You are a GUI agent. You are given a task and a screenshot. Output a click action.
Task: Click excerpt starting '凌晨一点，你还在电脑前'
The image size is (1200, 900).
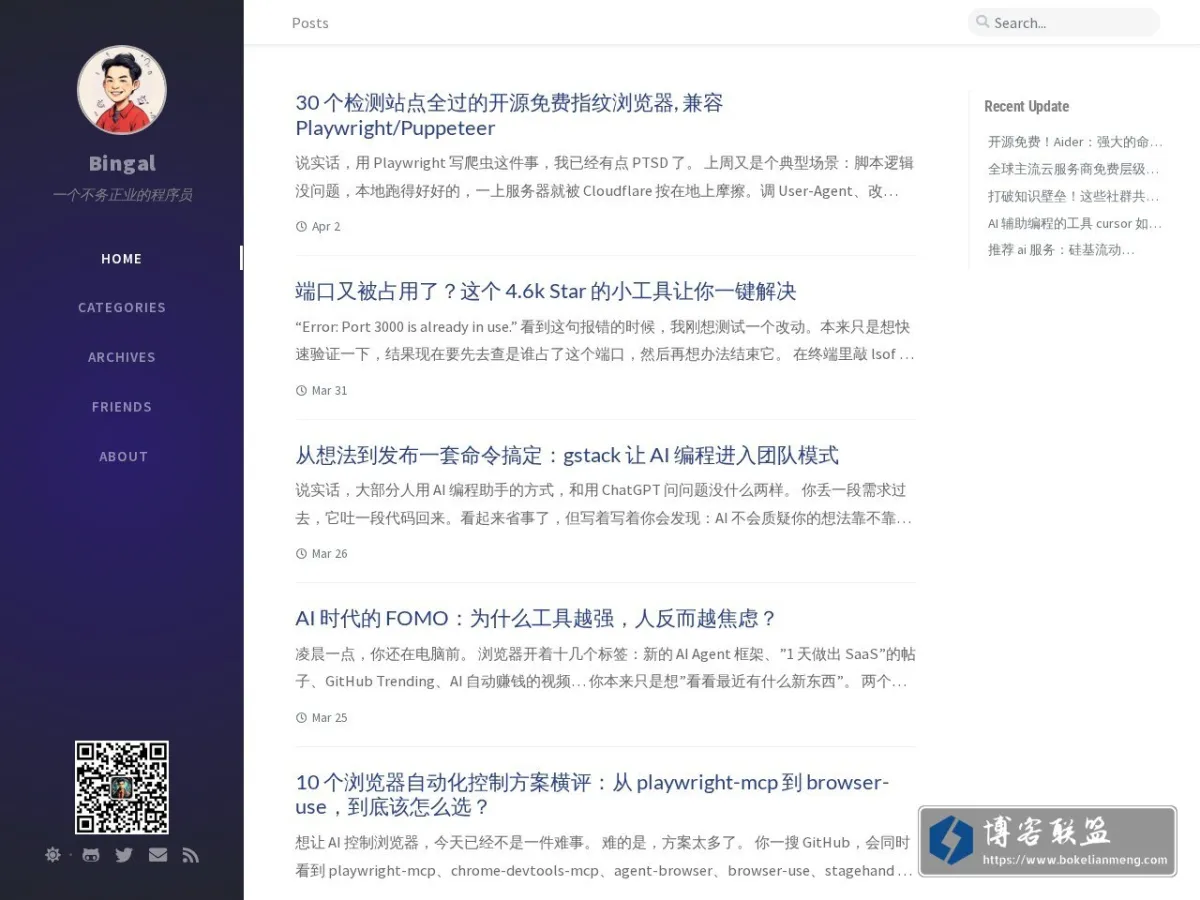pyautogui.click(x=605, y=668)
